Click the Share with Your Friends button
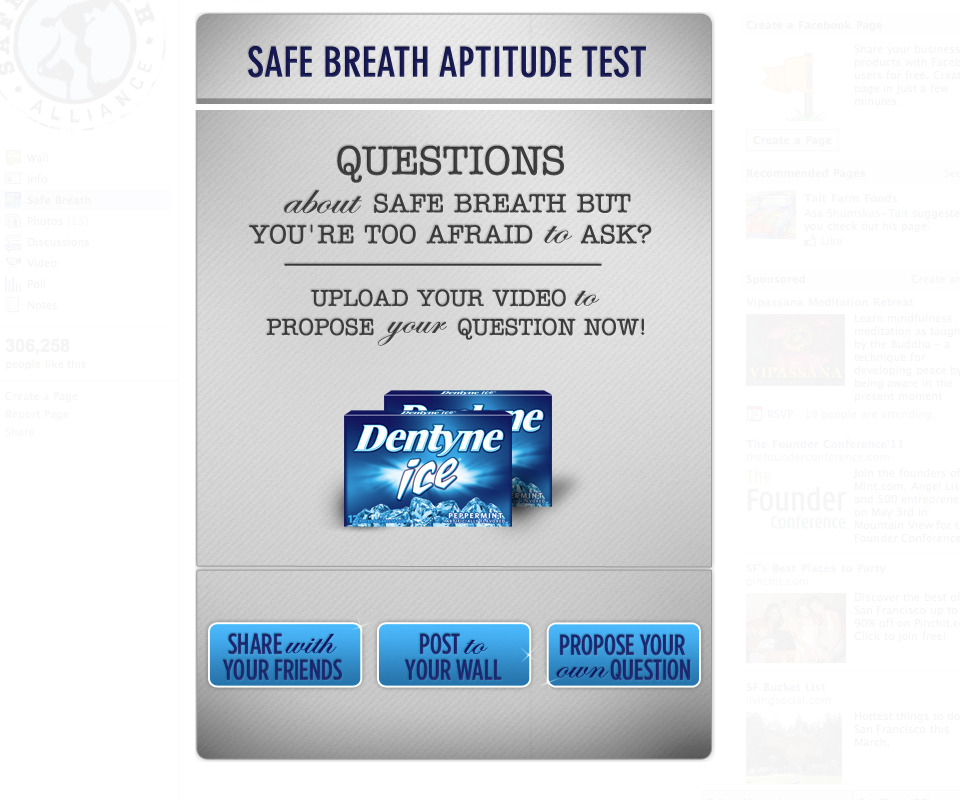The width and height of the screenshot is (960, 800). (x=285, y=655)
